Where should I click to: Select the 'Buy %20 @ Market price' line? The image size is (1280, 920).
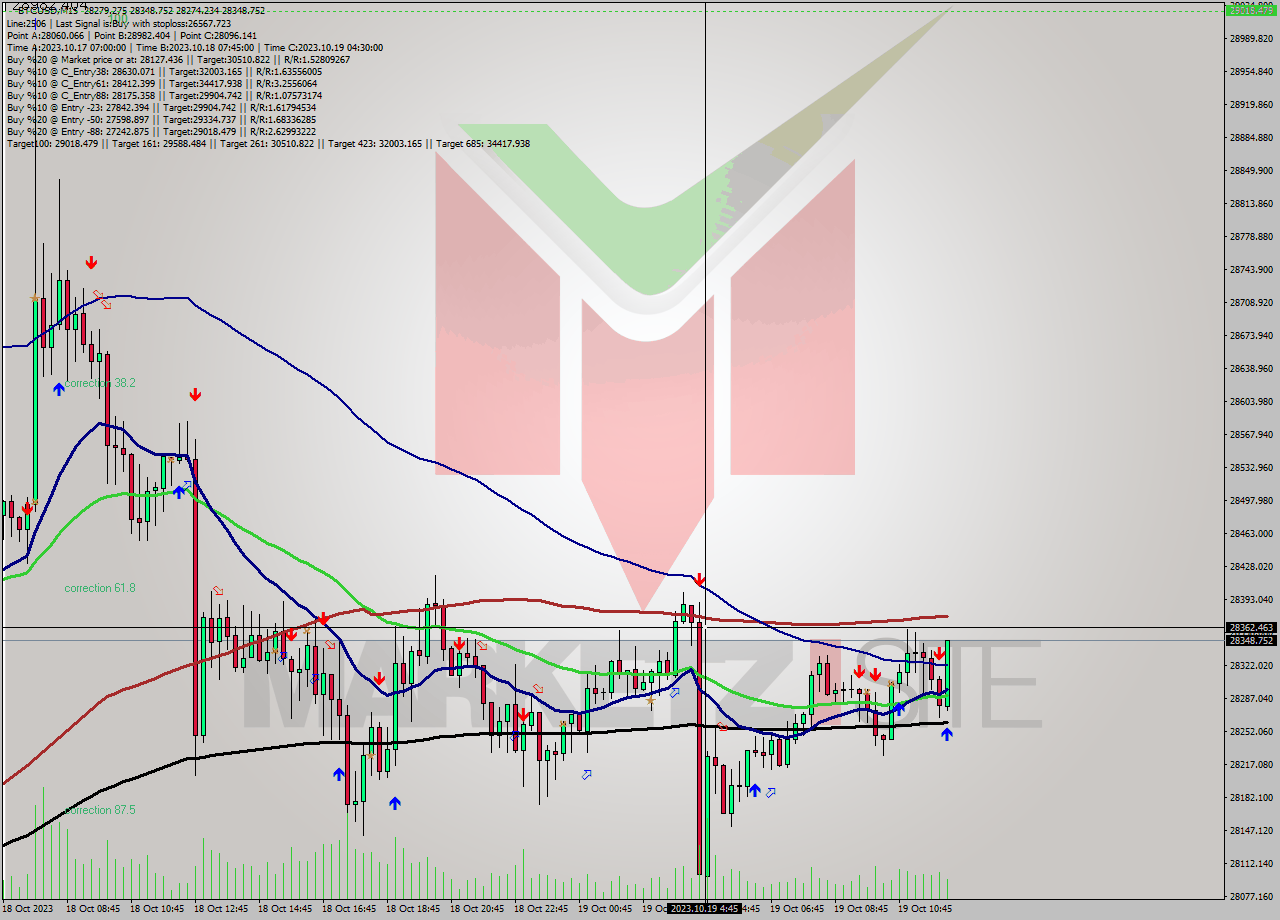(x=179, y=59)
